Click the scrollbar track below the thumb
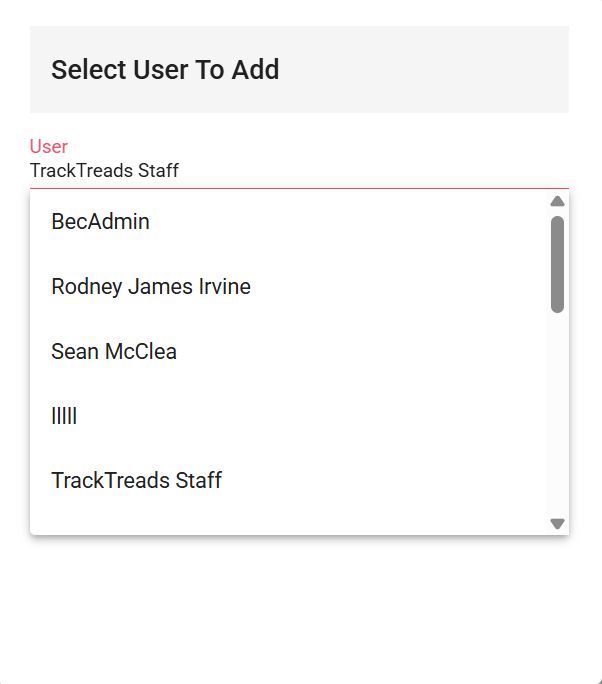602x684 pixels. 558,420
